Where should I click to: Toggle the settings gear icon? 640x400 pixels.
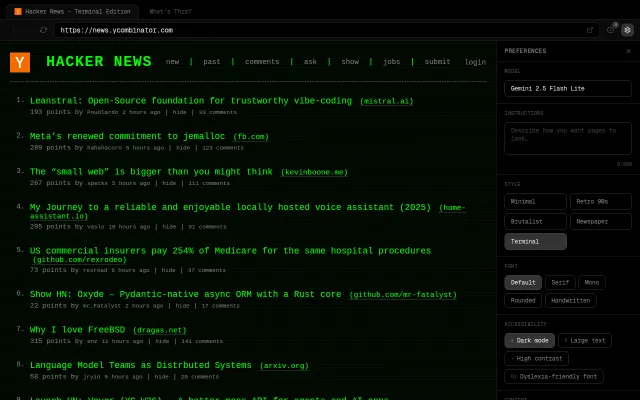[627, 30]
